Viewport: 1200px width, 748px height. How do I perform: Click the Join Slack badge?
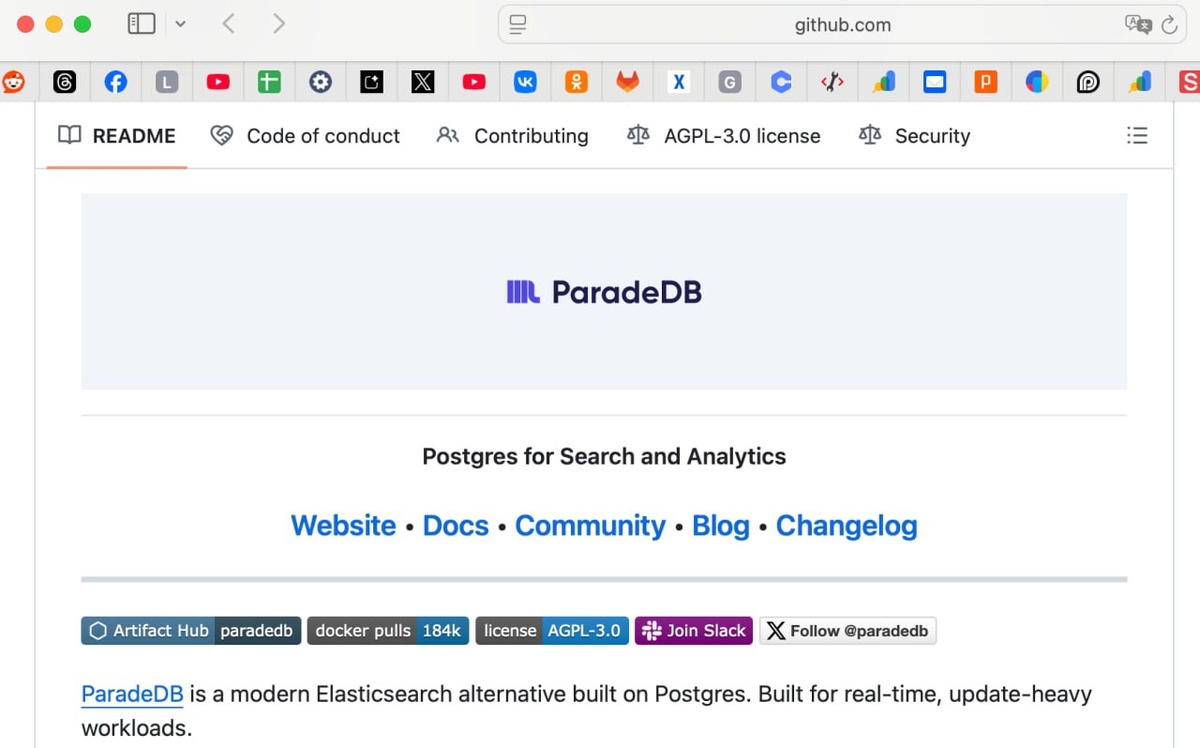[693, 631]
